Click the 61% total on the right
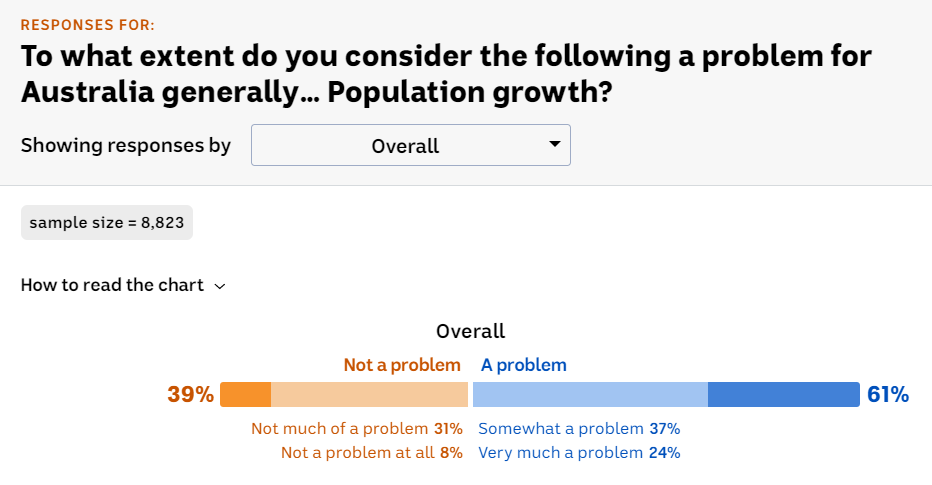 point(888,395)
